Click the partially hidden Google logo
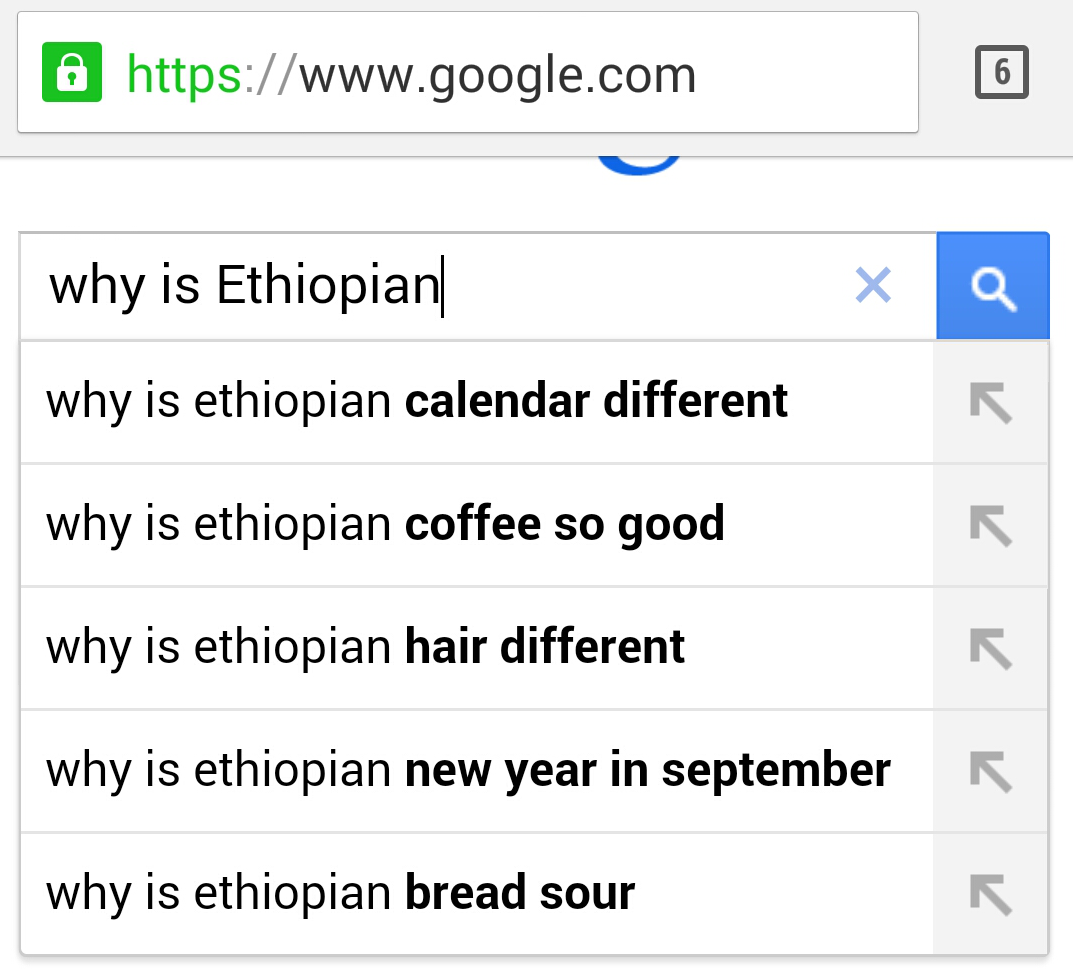Screen dimensions: 1073x977 638,165
